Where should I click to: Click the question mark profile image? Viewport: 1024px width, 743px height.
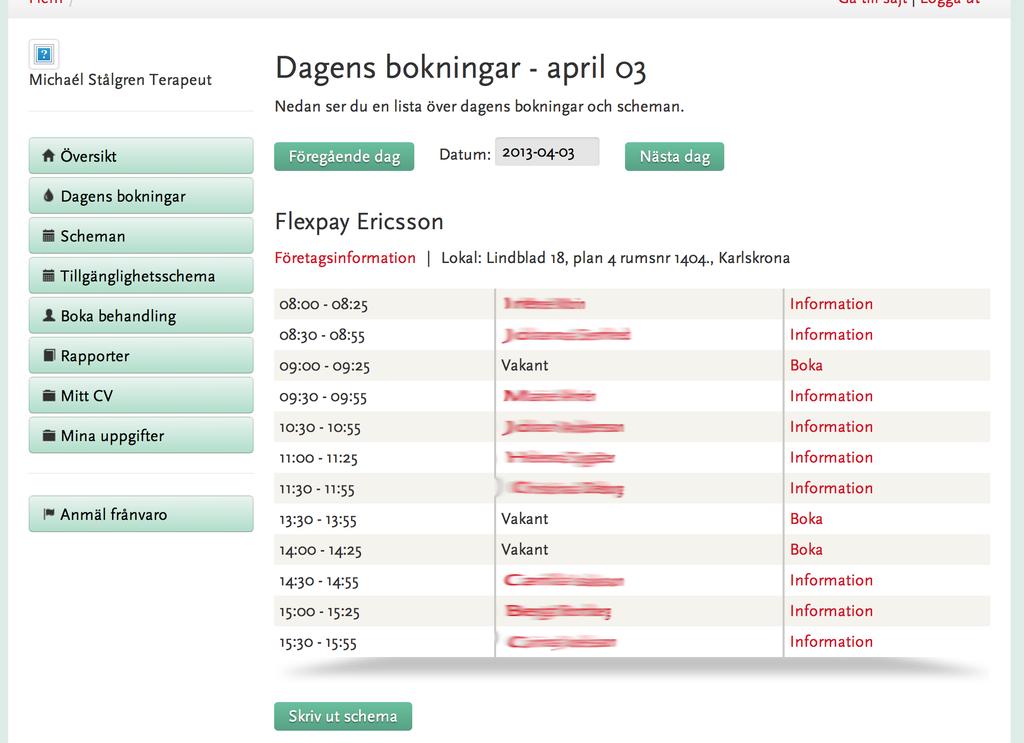[44, 54]
